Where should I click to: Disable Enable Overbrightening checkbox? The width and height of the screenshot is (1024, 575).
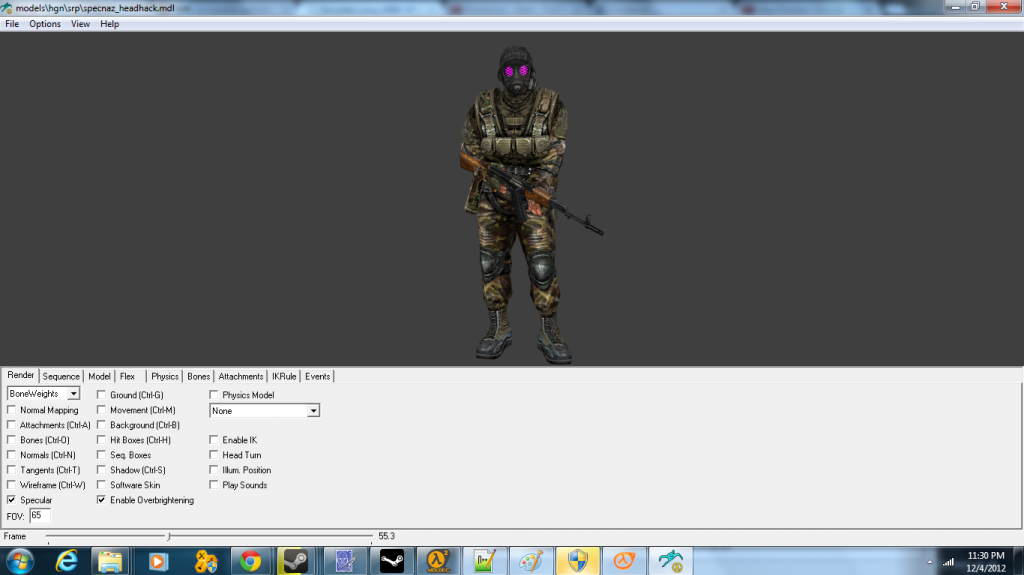(101, 500)
